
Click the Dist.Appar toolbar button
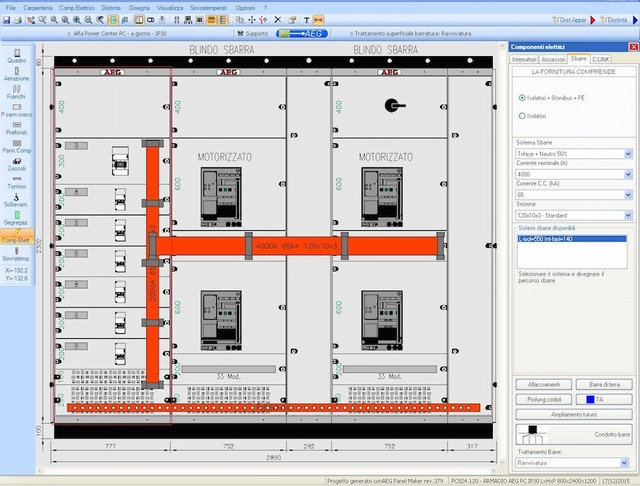(x=570, y=20)
